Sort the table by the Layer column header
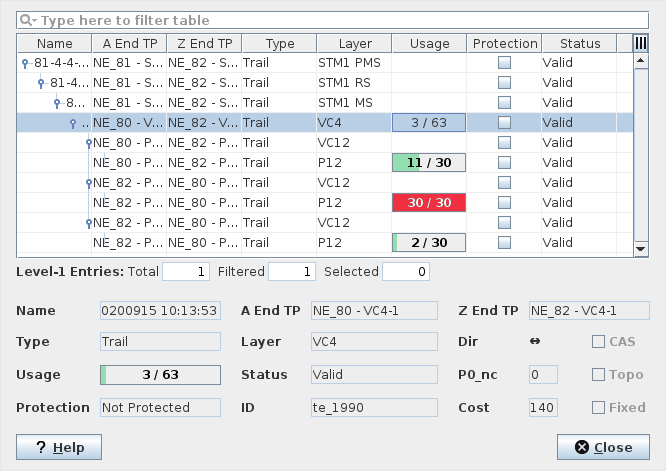The width and height of the screenshot is (666, 471). point(354,44)
